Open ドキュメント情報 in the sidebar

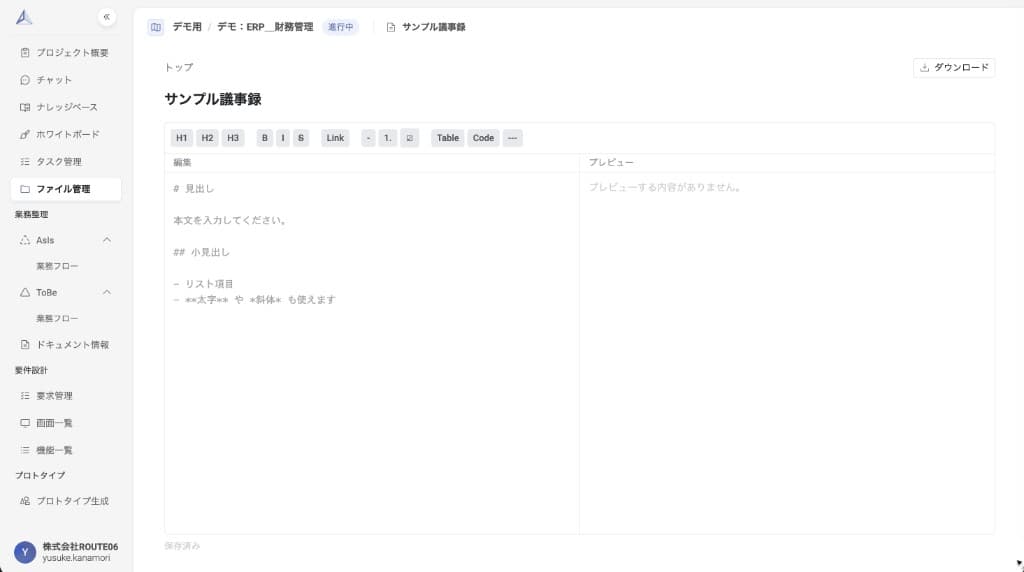66,345
